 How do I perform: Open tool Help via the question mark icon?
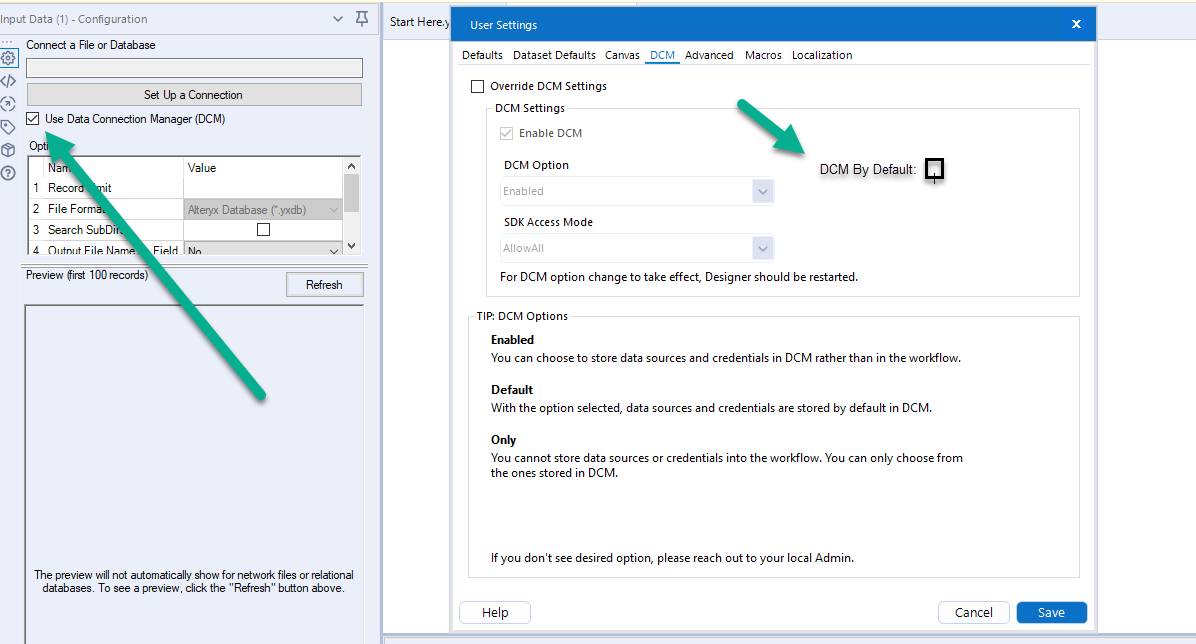click(8, 170)
